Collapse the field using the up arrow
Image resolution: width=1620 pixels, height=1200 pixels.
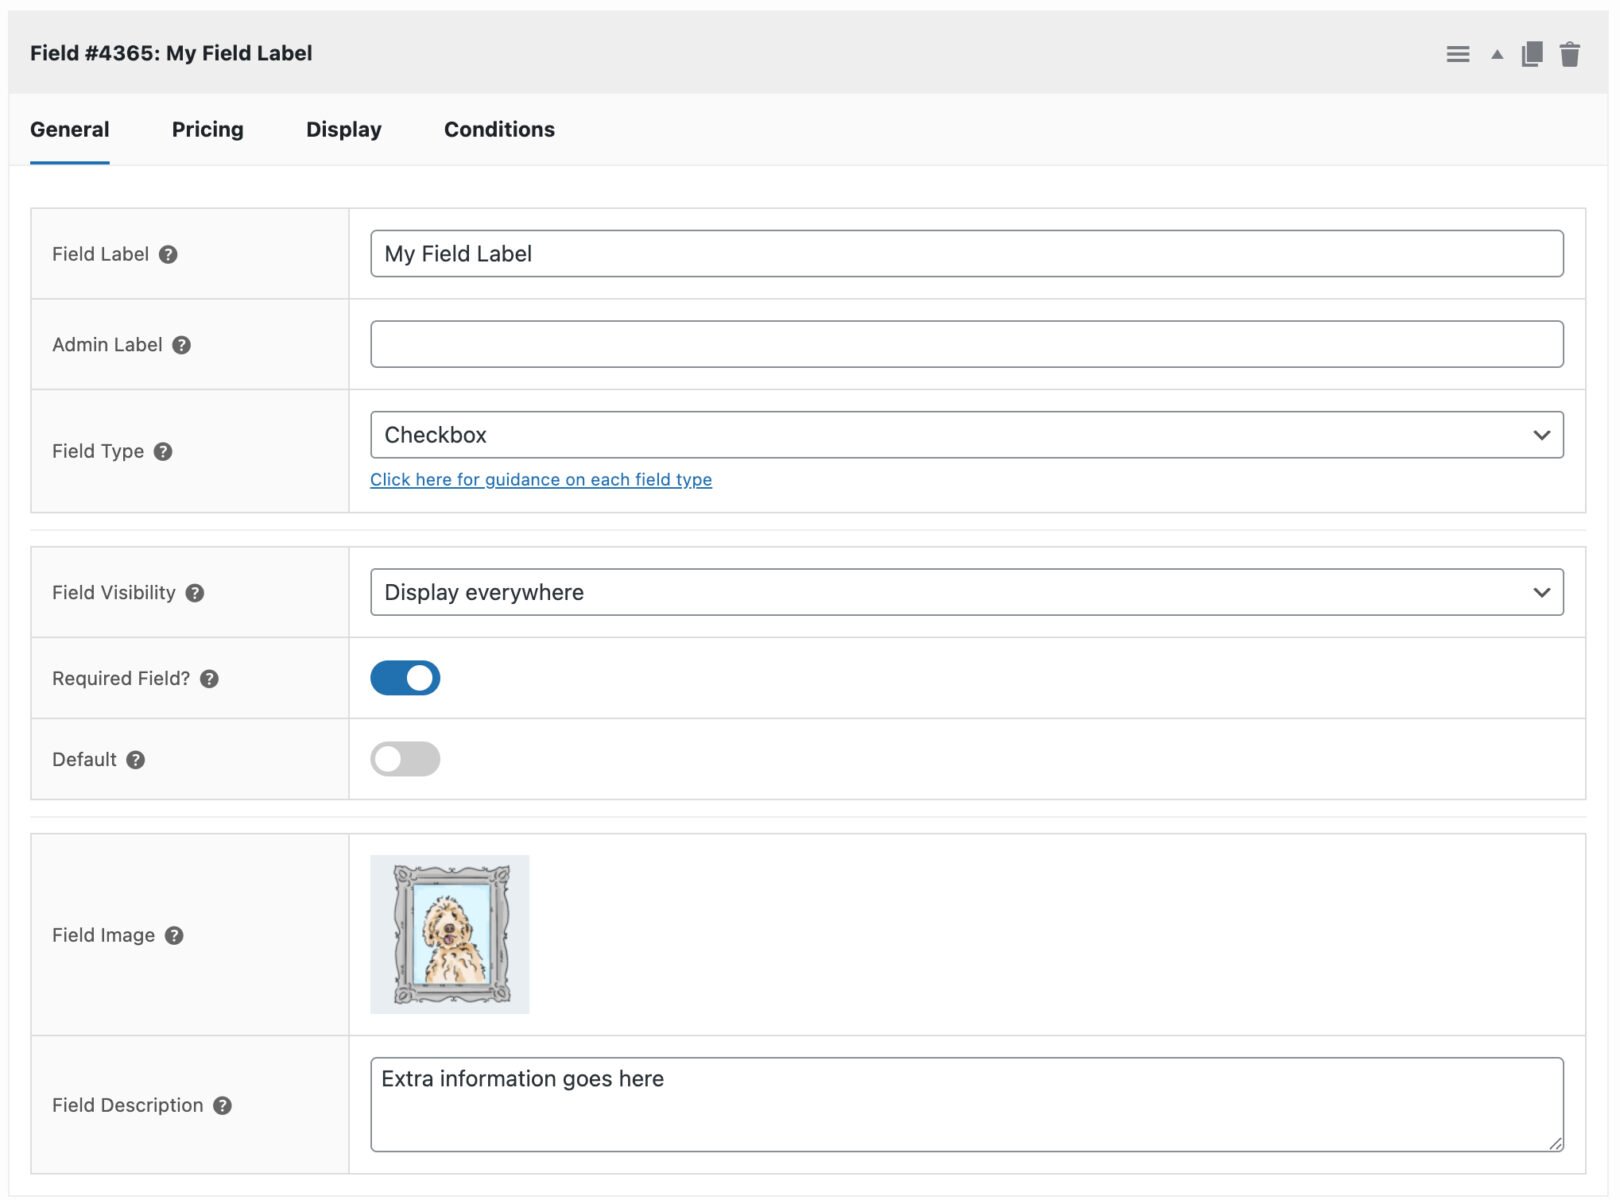click(1496, 54)
